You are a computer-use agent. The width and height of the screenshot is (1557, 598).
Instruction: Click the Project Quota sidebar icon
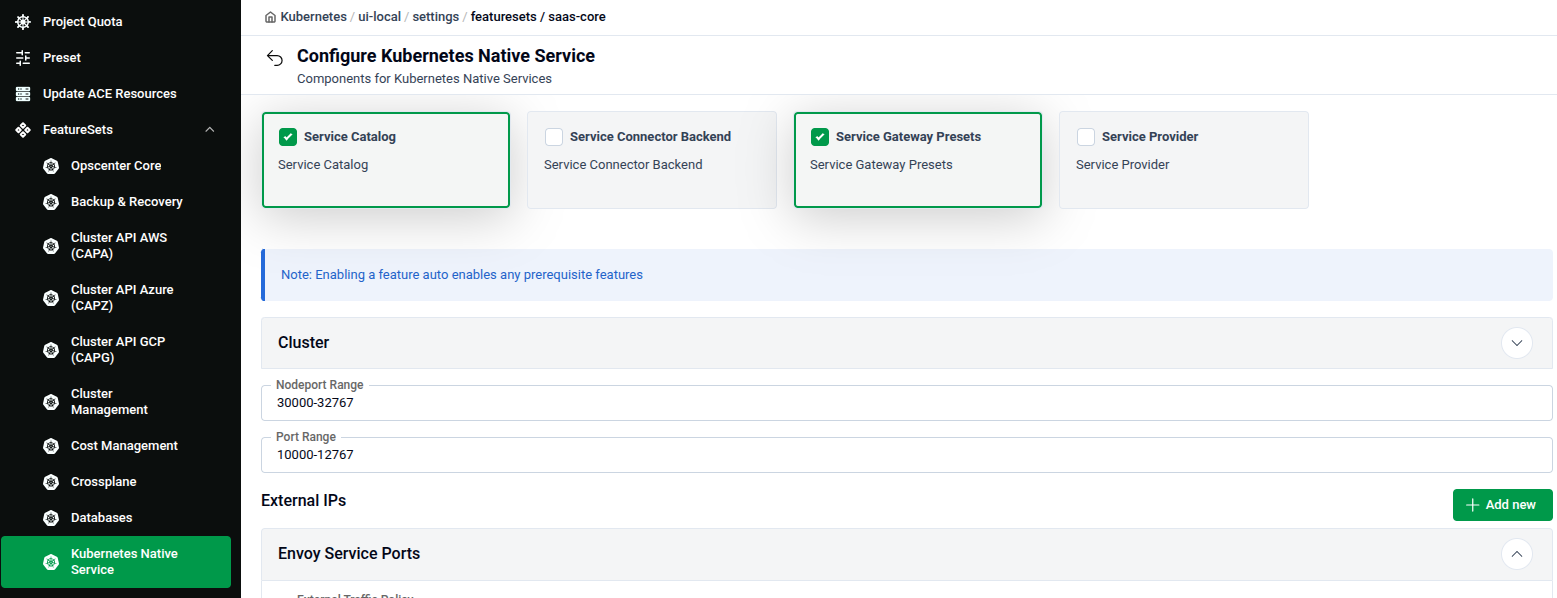(x=23, y=22)
